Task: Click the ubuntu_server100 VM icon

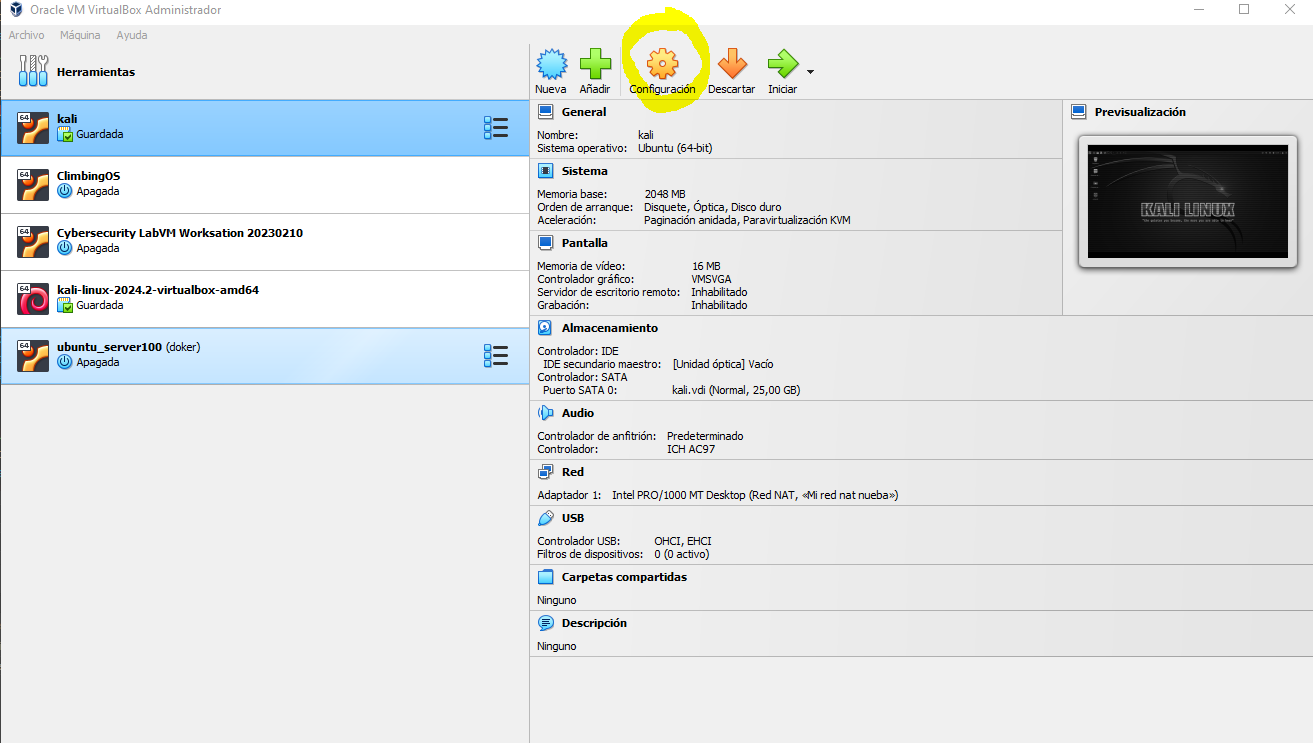Action: (33, 355)
